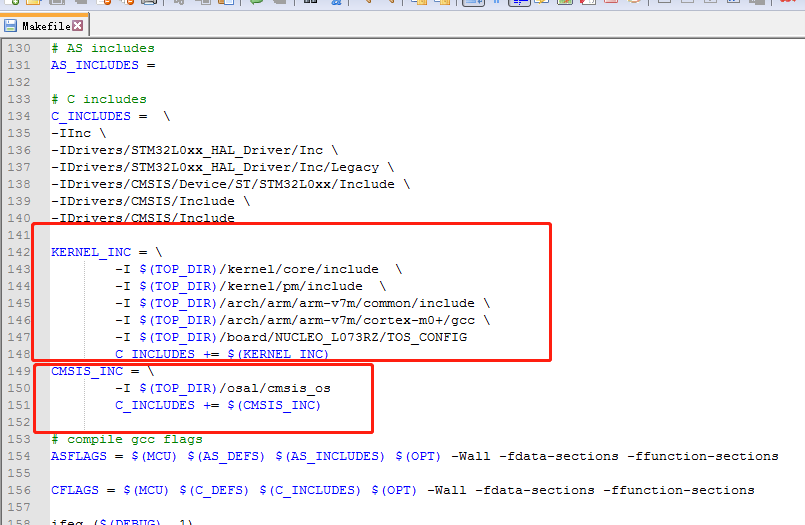Viewport: 805px width, 525px height.
Task: Open Find with the binoculars icon
Action: [310, 2]
